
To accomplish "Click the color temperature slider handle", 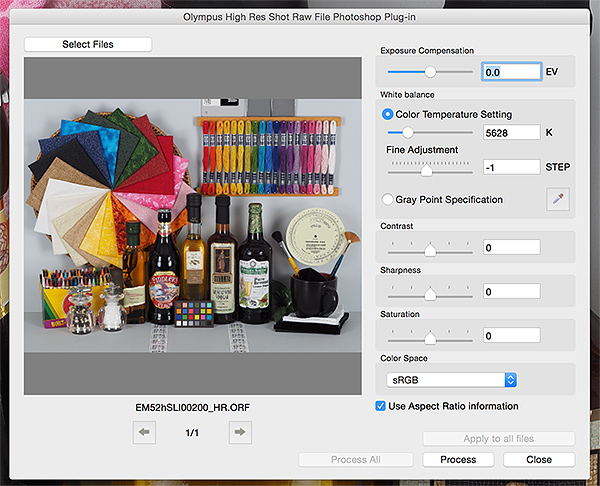I will point(408,132).
